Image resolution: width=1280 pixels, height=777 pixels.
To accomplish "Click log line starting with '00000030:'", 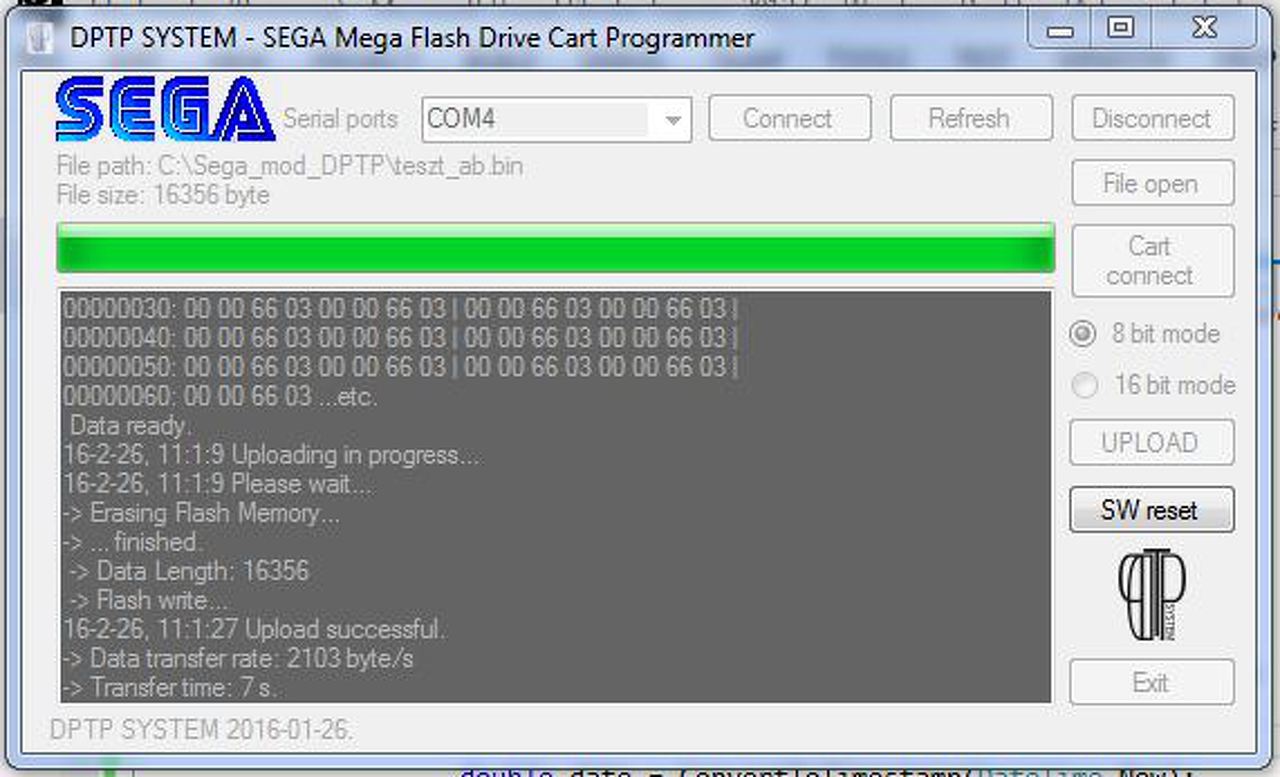I will (x=401, y=309).
